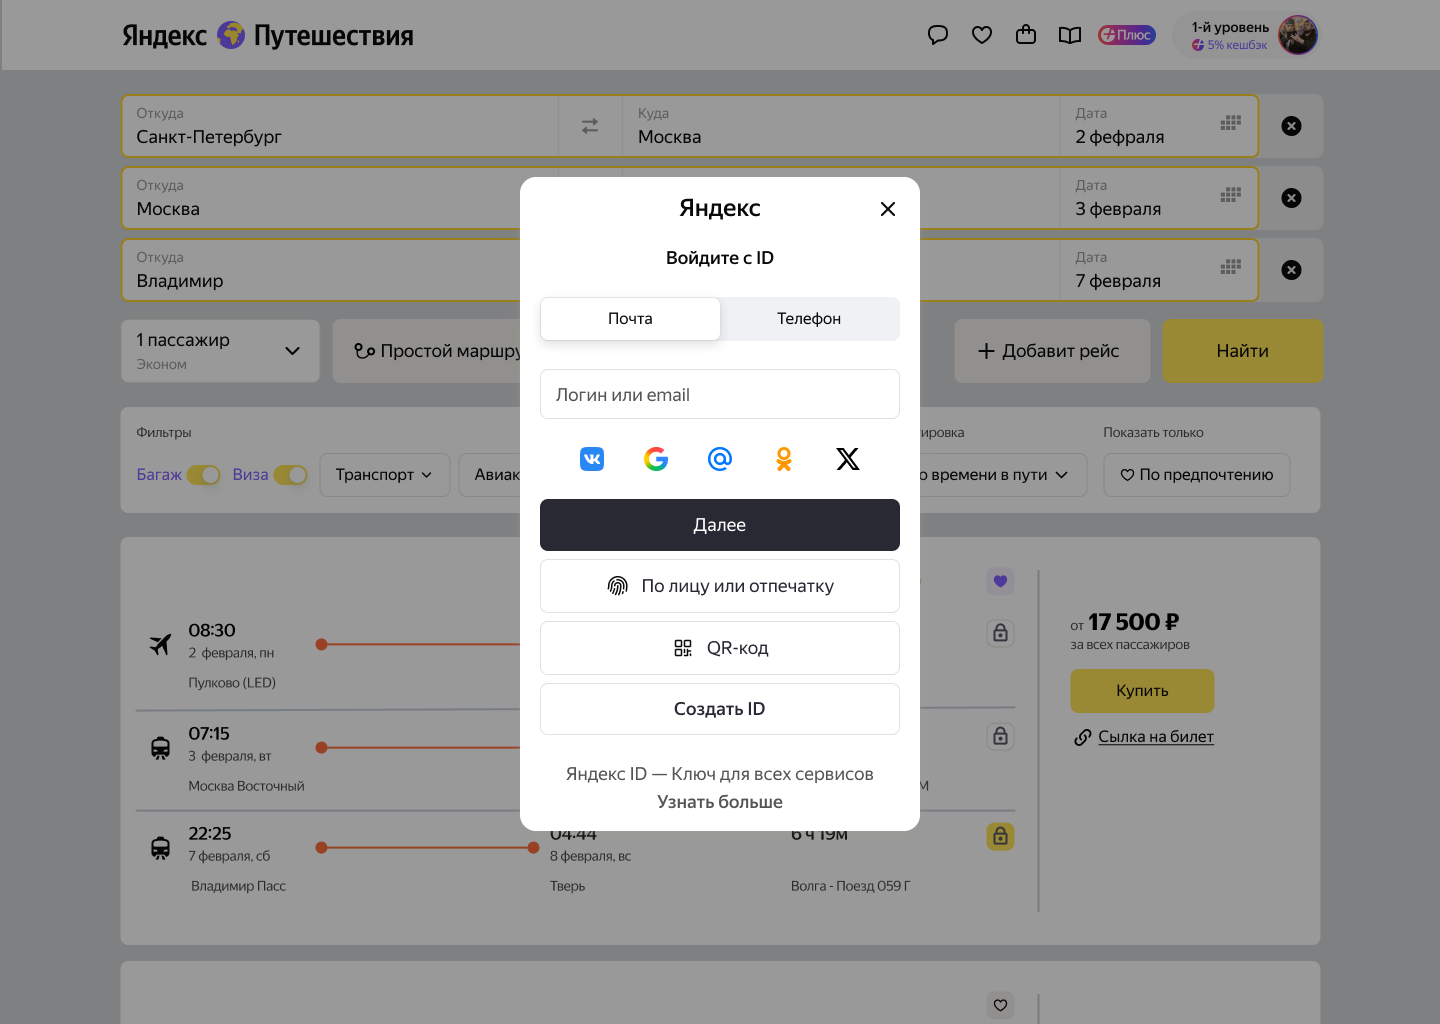The height and width of the screenshot is (1024, 1440).
Task: Swap origin and destination cities
Action: coord(590,126)
